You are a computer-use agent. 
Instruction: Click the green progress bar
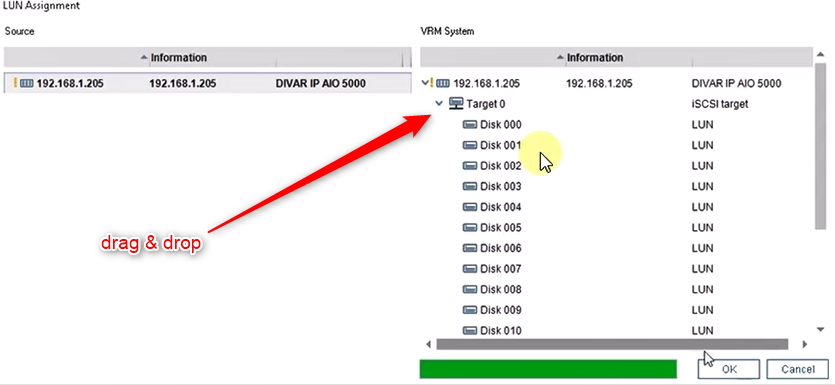click(x=548, y=369)
